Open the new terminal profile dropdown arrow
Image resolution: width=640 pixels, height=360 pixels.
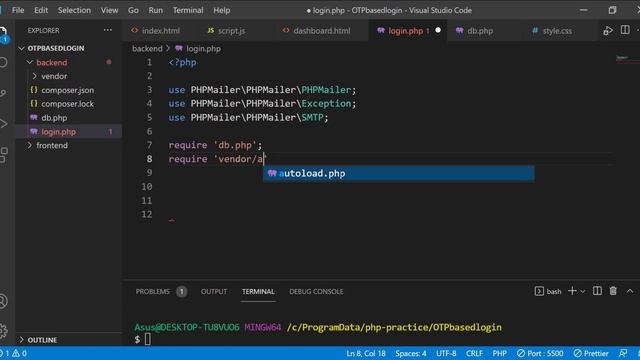(x=582, y=291)
